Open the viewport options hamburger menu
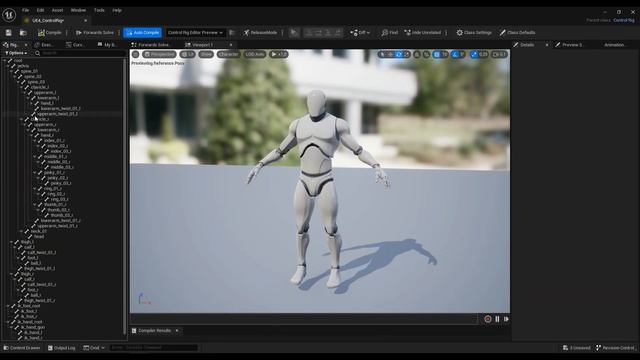Viewport: 640px width, 360px height. pyautogui.click(x=136, y=54)
